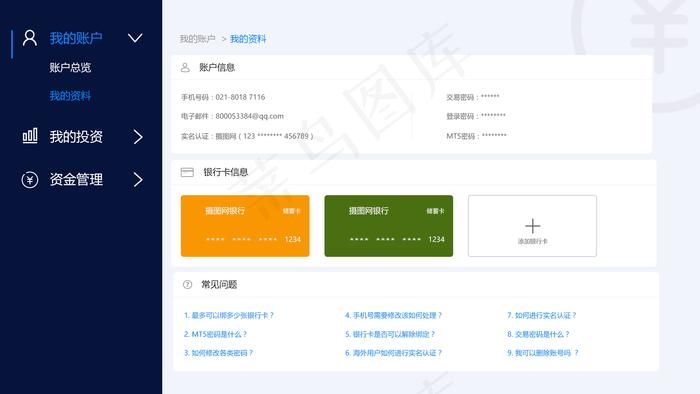Screen dimensions: 700x394
Task: Open question 9 我可以删除账号吗
Action: coord(543,353)
